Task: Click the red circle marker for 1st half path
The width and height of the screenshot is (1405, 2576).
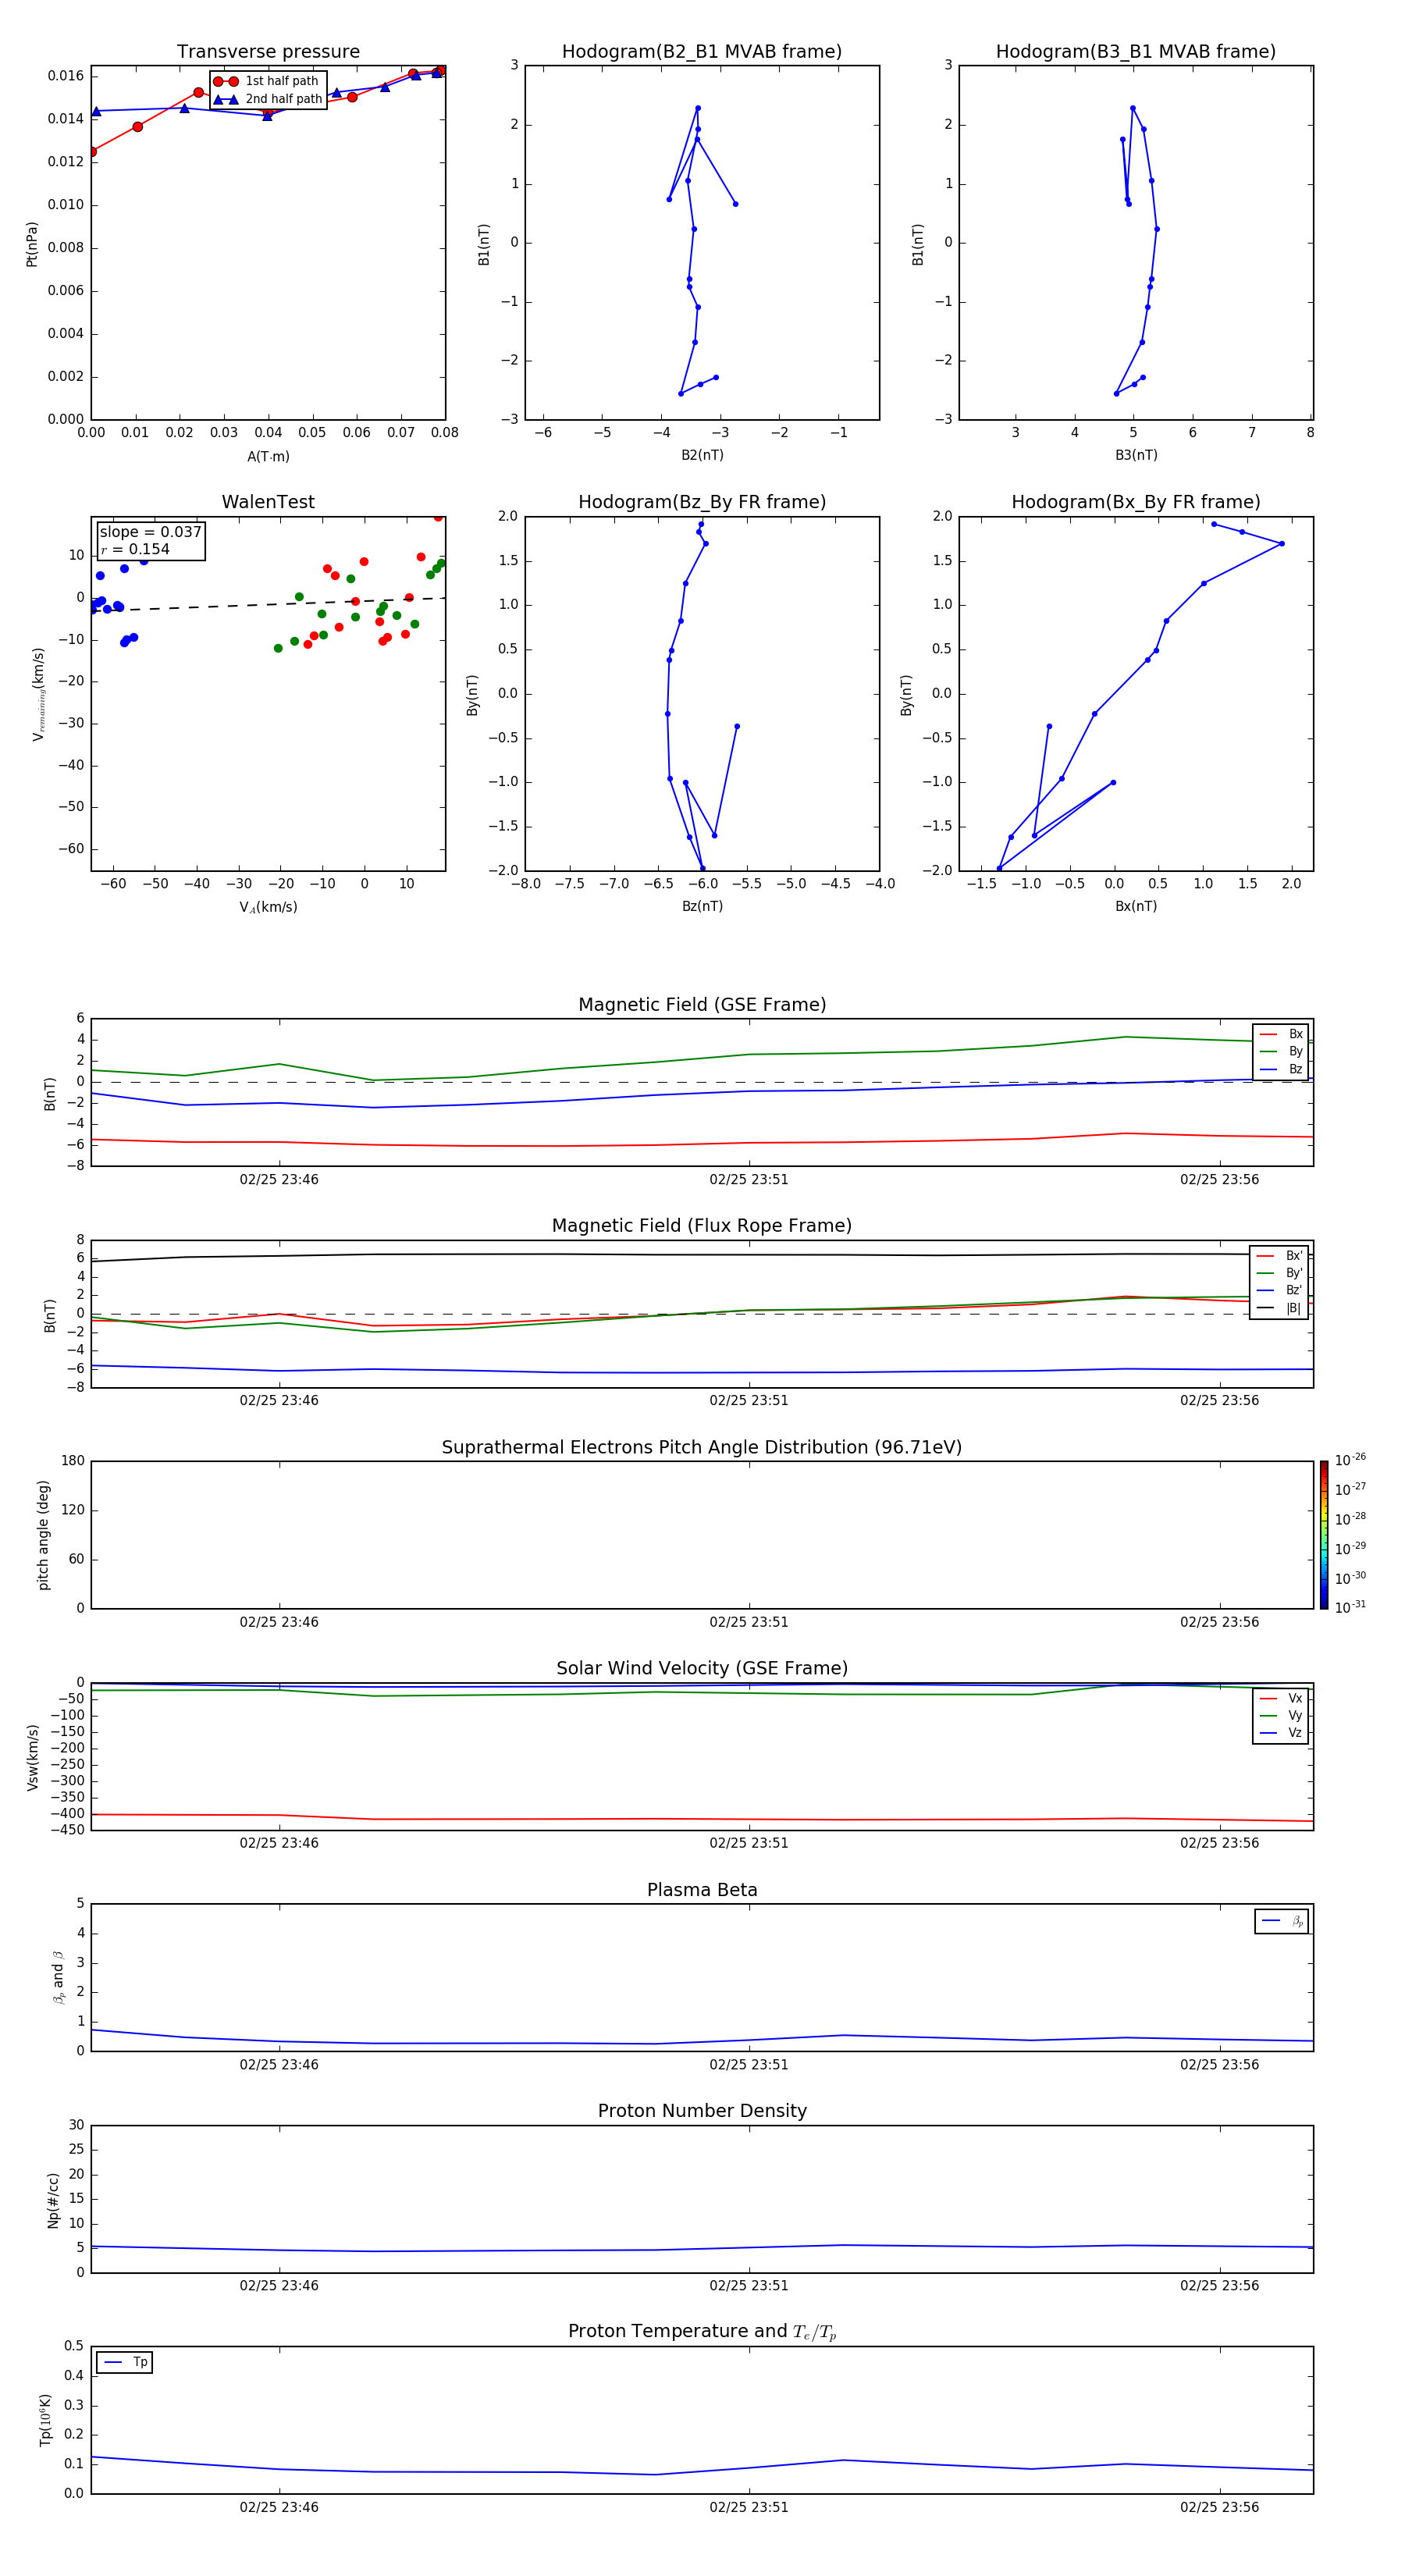Action: [x=225, y=81]
